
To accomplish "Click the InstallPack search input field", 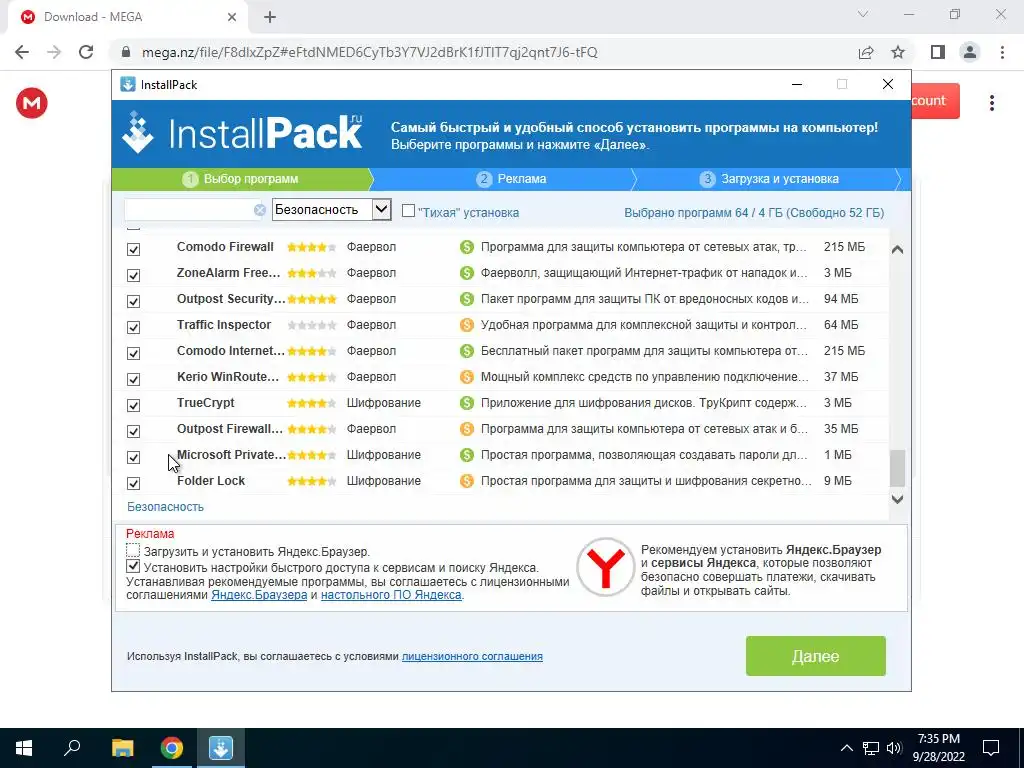I will tap(189, 210).
